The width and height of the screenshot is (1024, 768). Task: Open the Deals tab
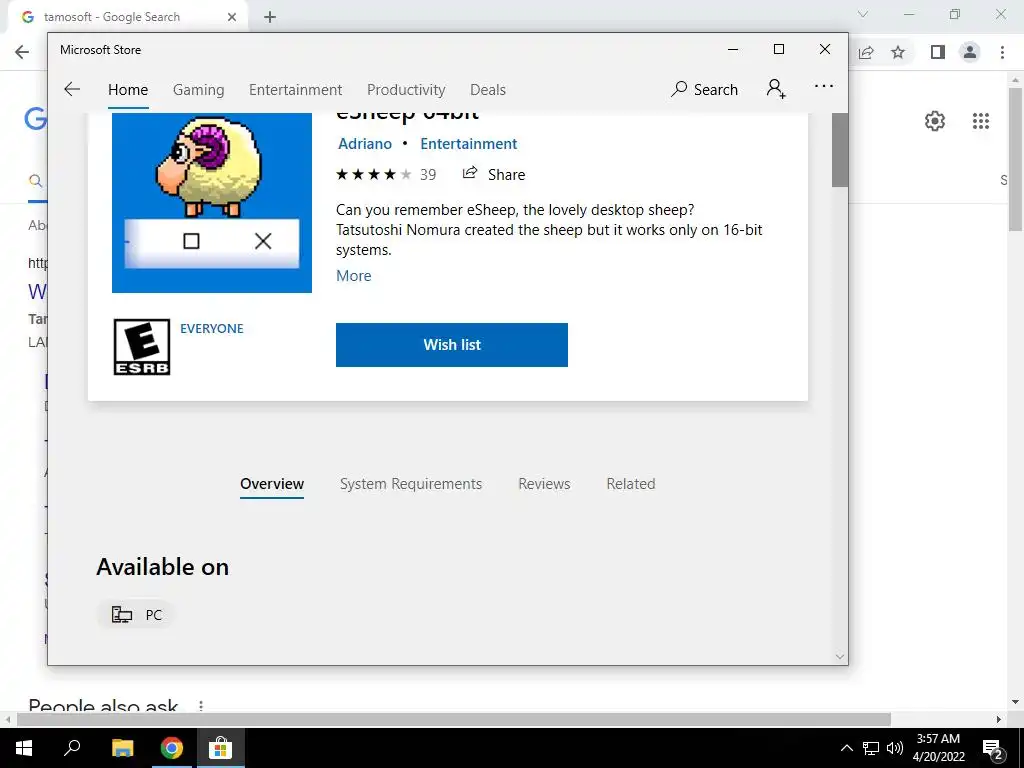(x=488, y=89)
